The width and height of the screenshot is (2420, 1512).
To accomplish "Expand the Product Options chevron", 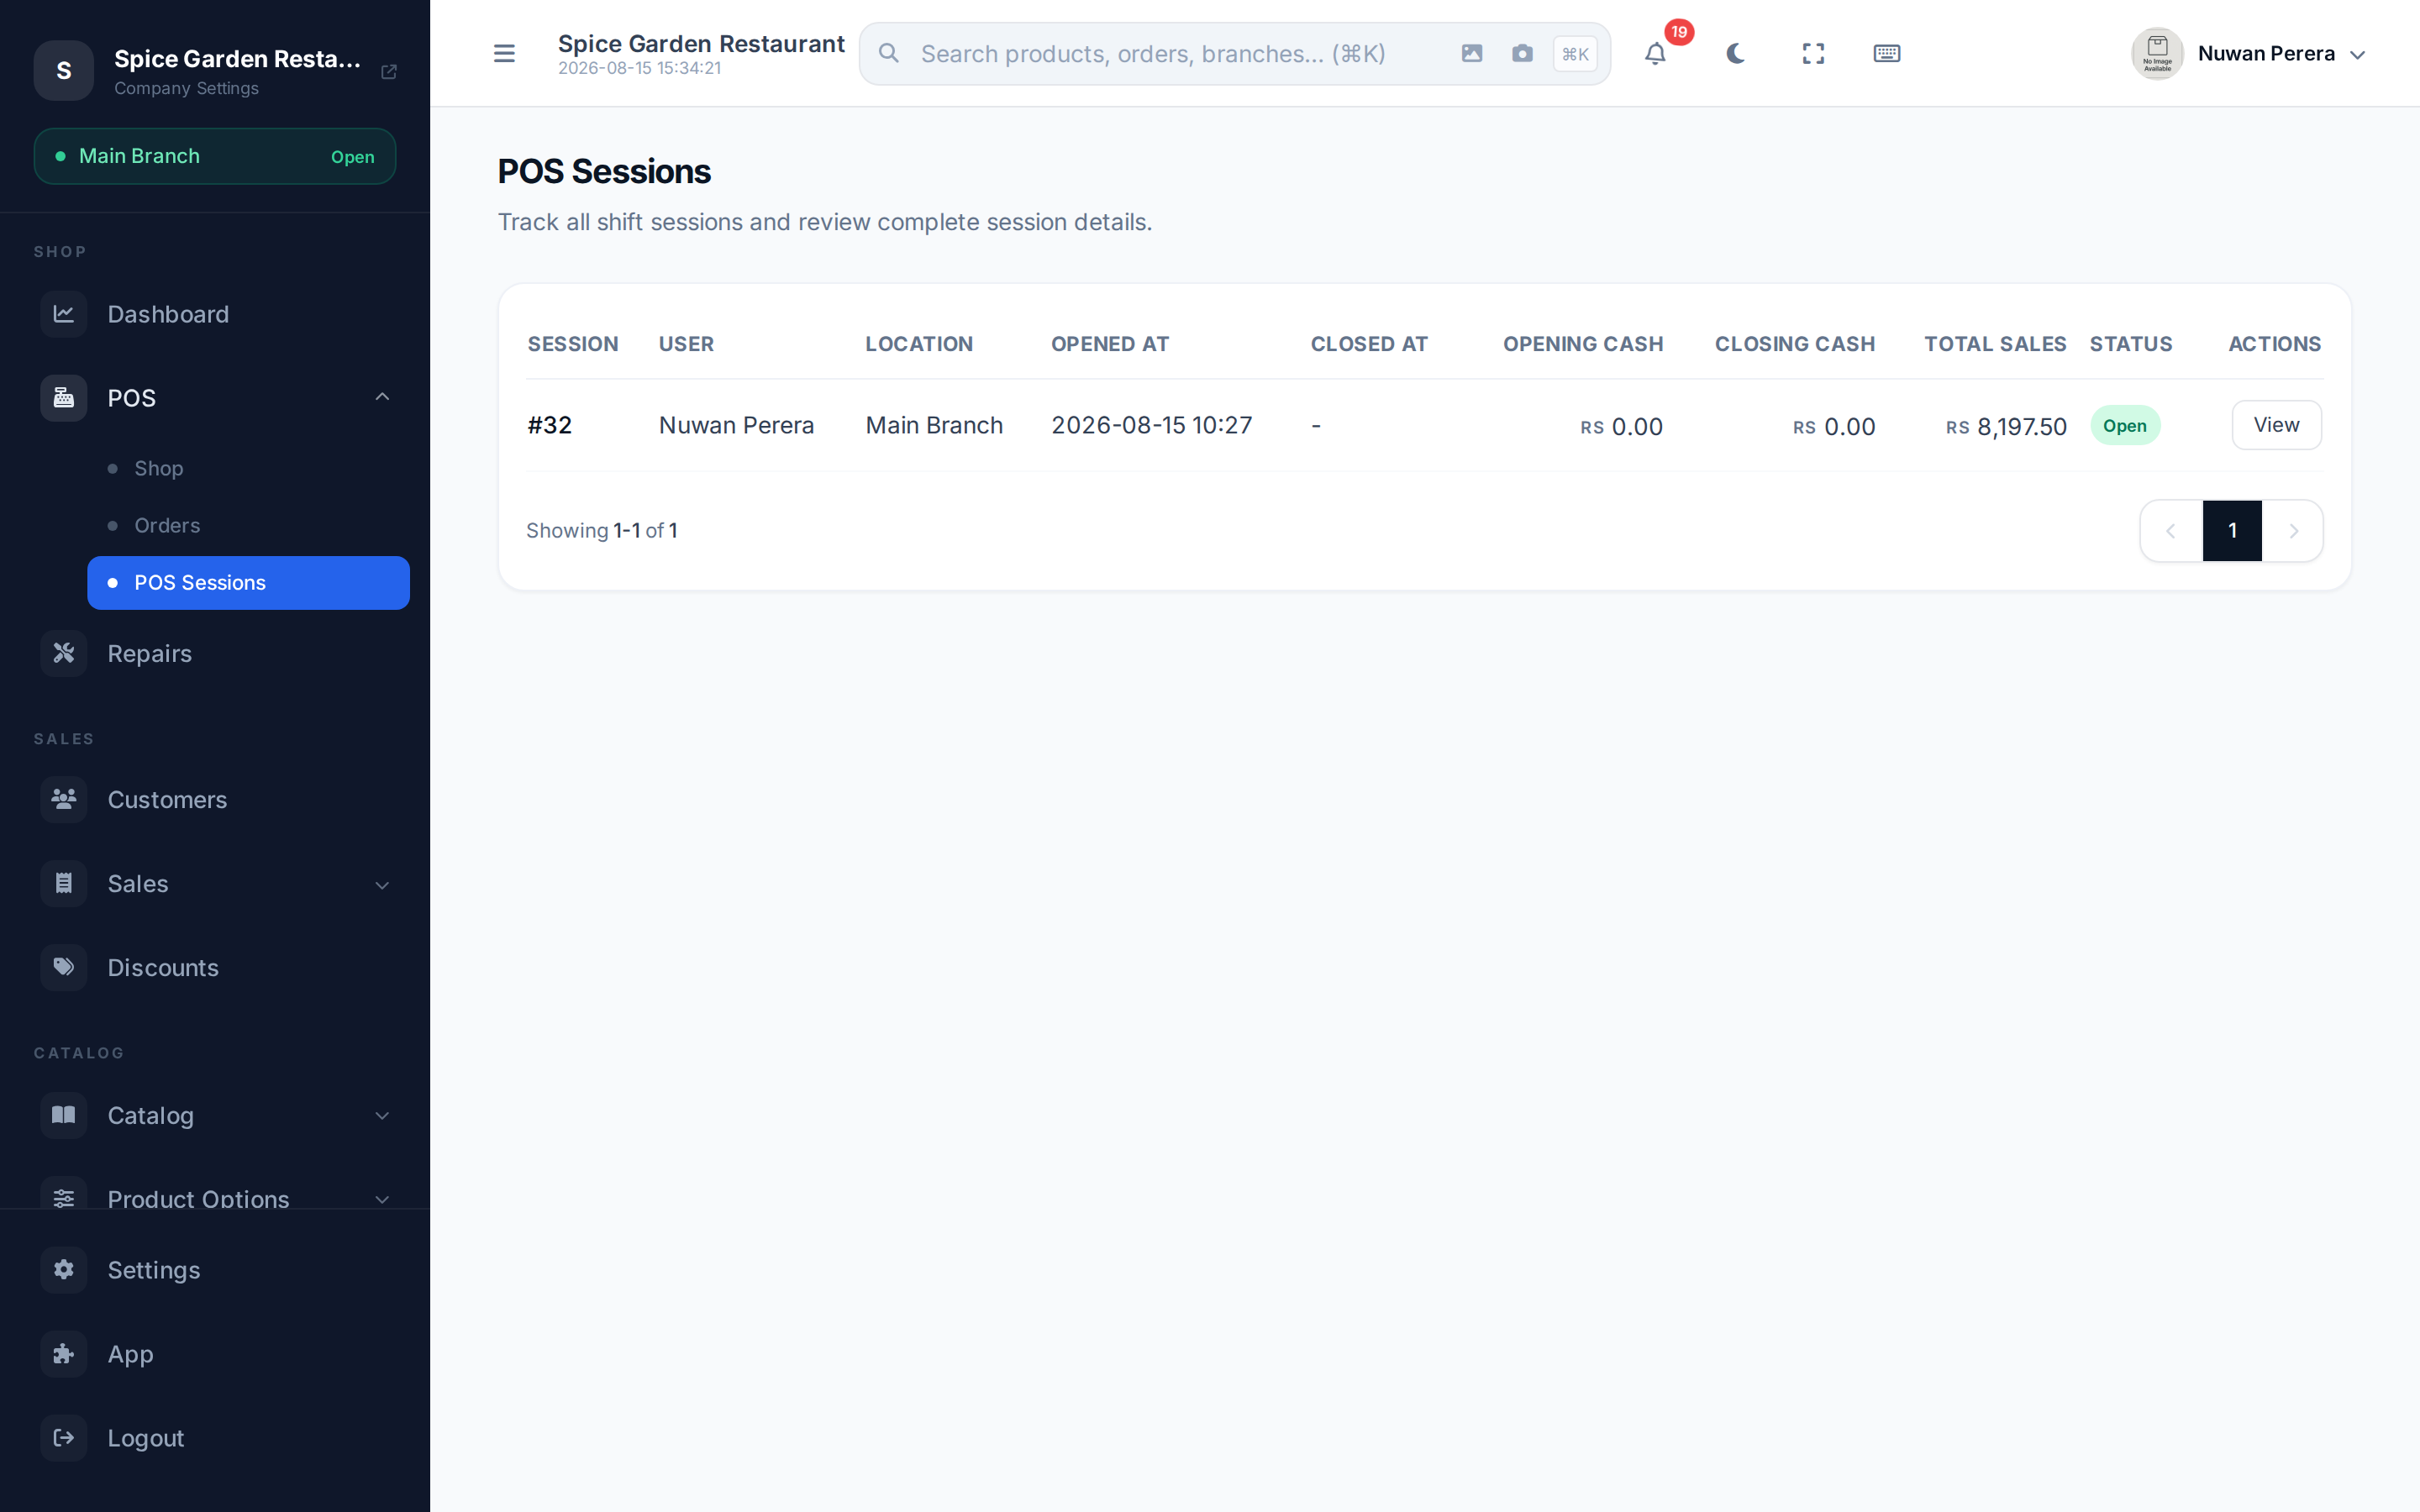I will pos(382,1199).
